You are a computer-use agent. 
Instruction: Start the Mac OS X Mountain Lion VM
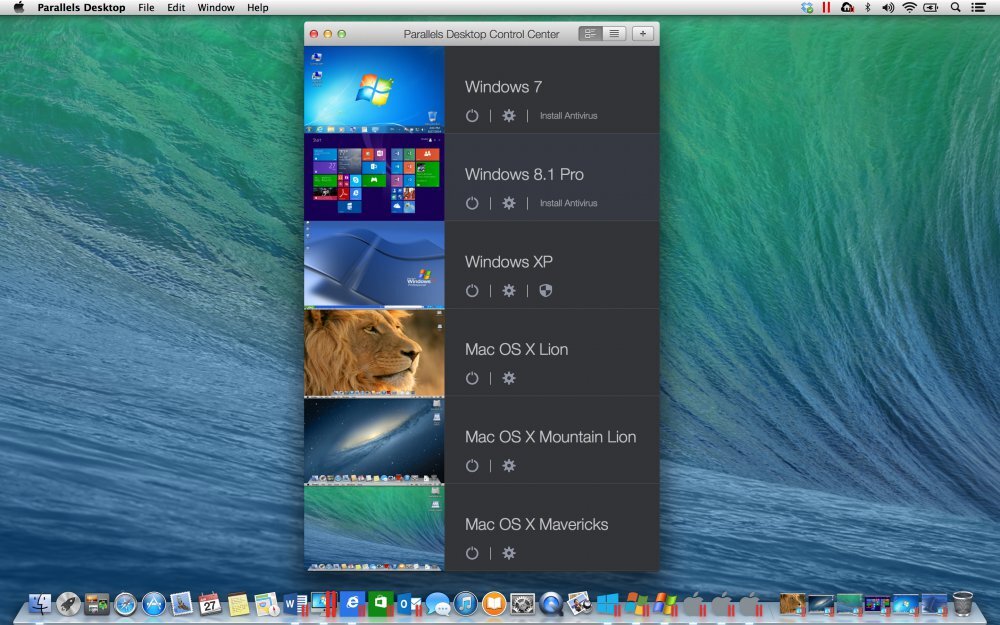471,465
